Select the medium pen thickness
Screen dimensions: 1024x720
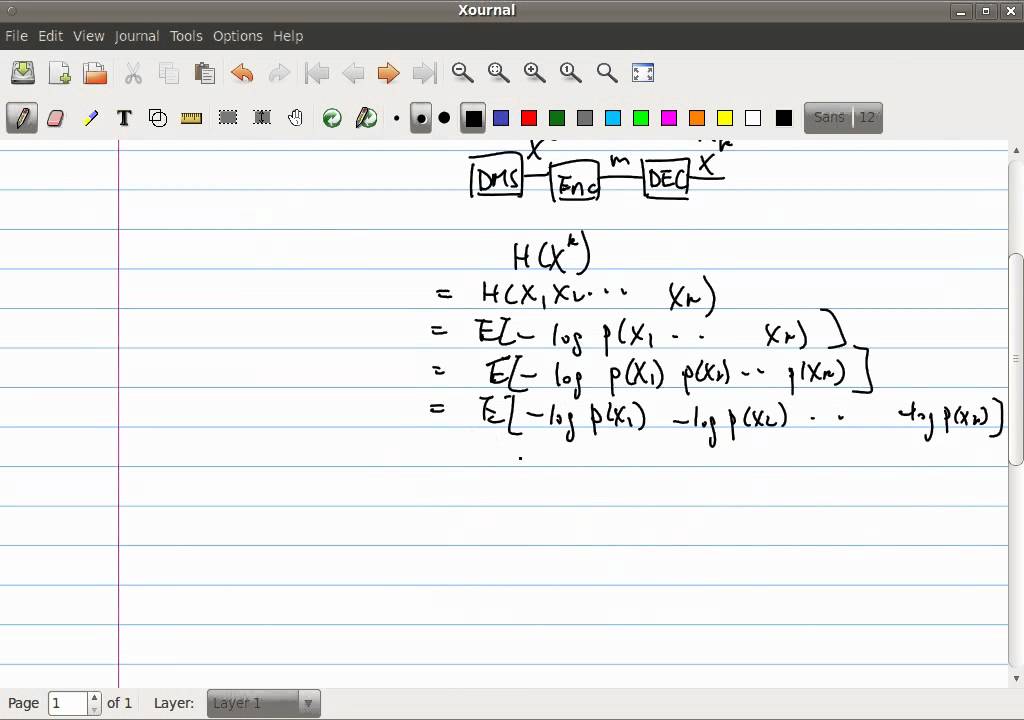point(421,118)
